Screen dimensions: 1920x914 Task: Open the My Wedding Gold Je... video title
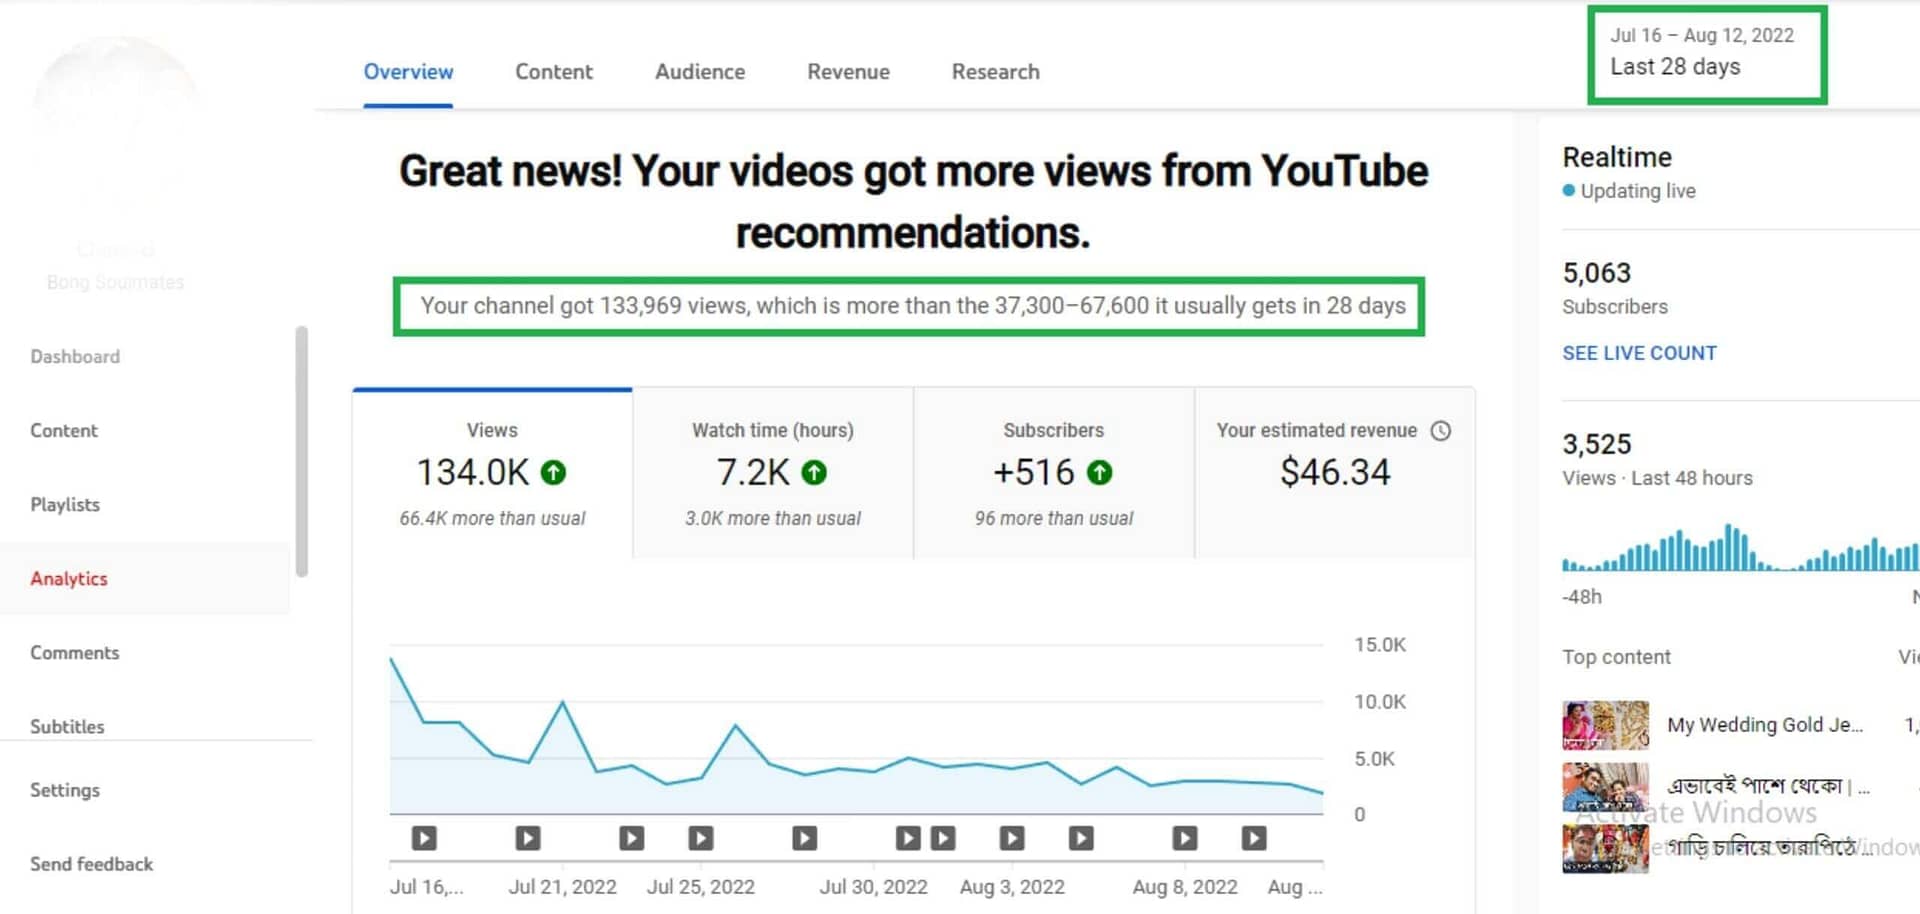[x=1765, y=725]
